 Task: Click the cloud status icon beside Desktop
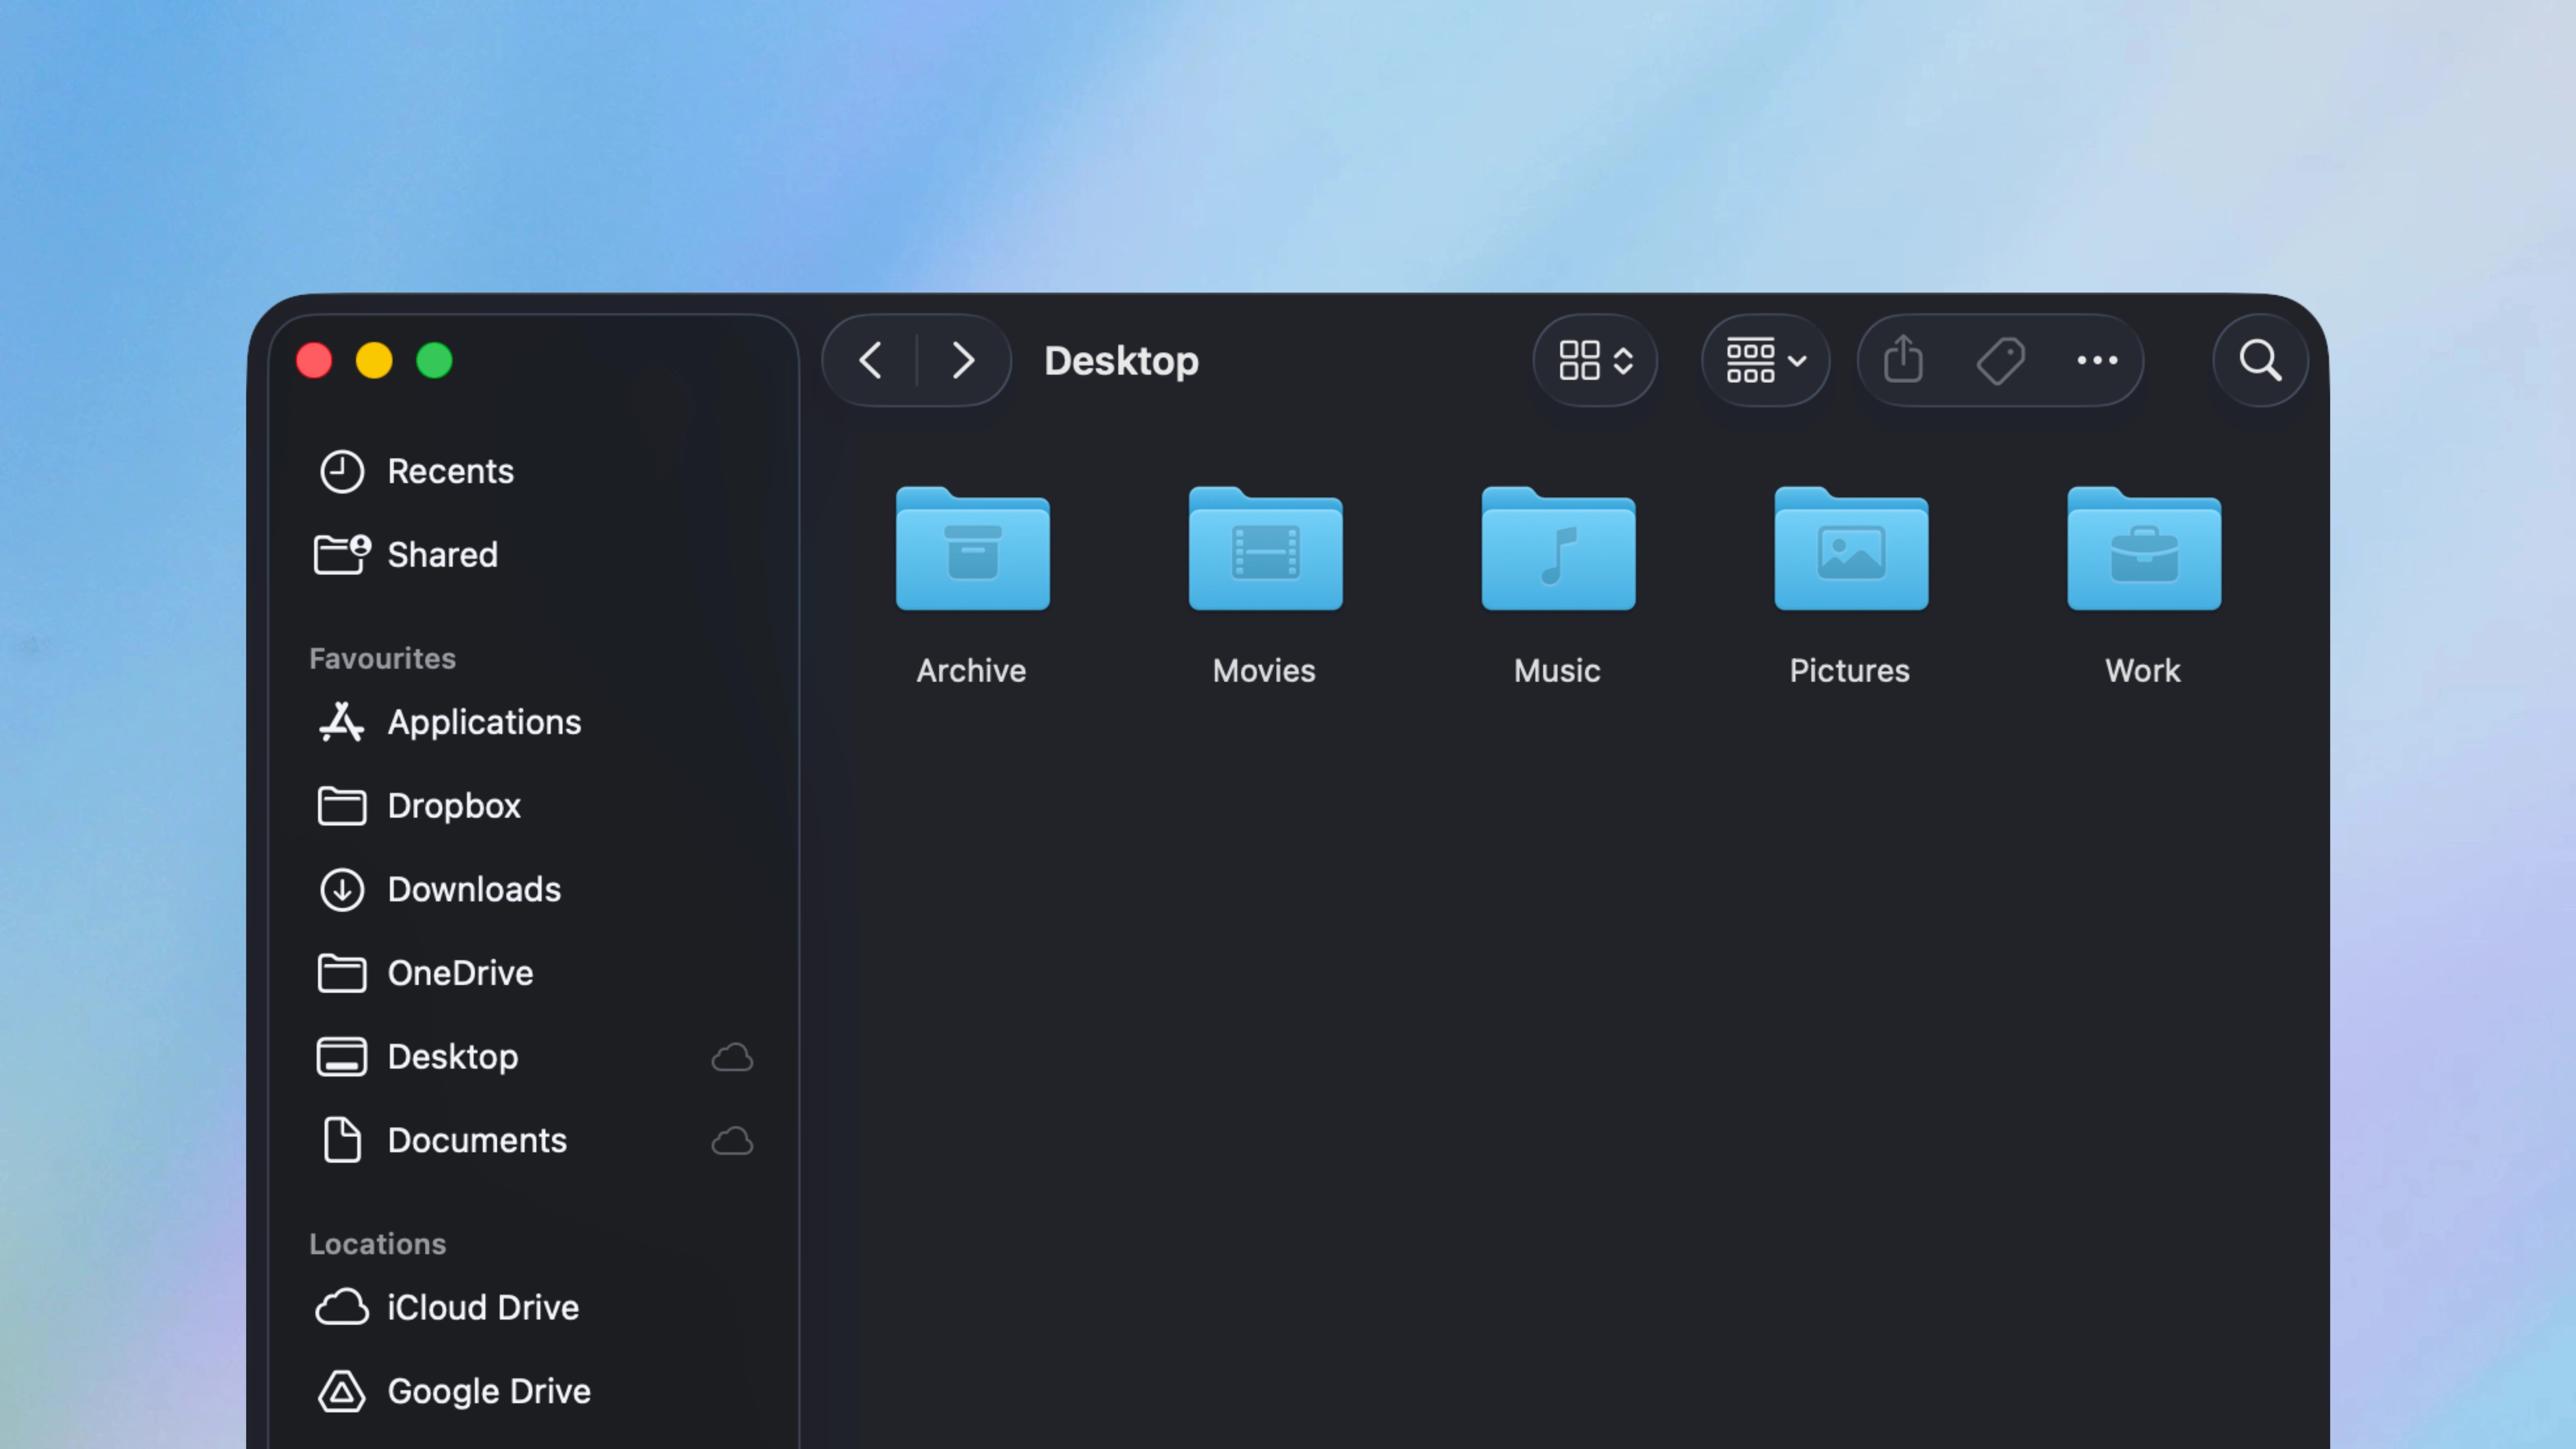pos(732,1057)
